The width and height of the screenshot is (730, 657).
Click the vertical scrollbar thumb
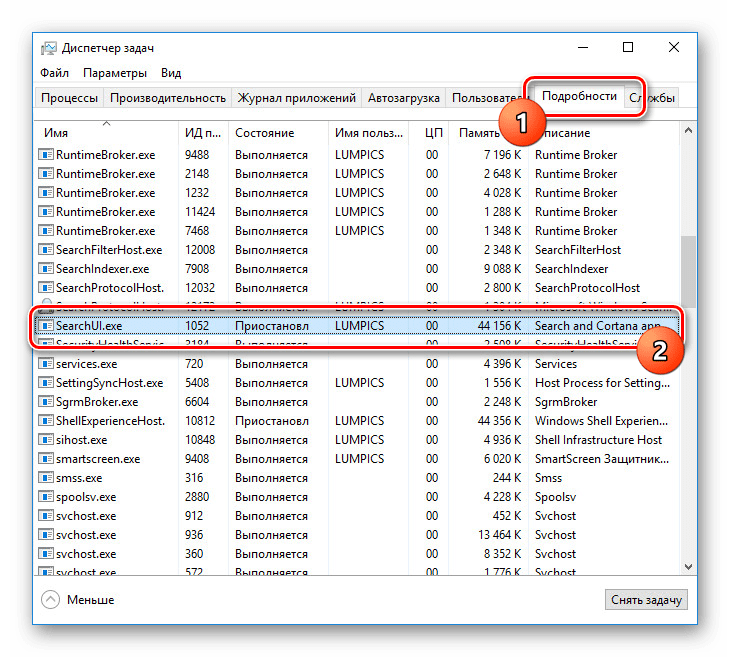tap(688, 271)
